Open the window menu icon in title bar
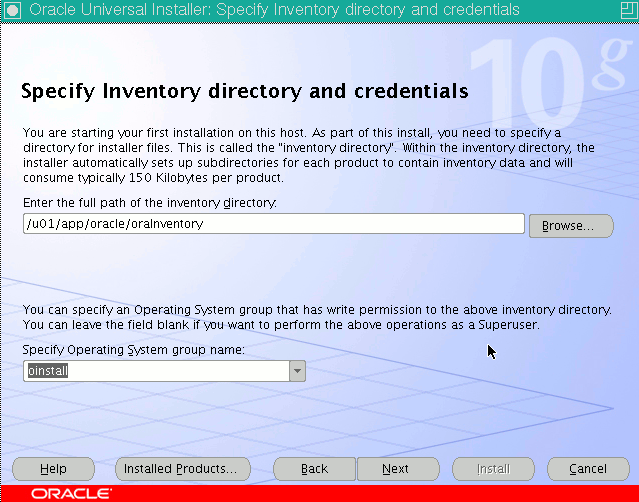Image resolution: width=639 pixels, height=502 pixels. (12, 10)
